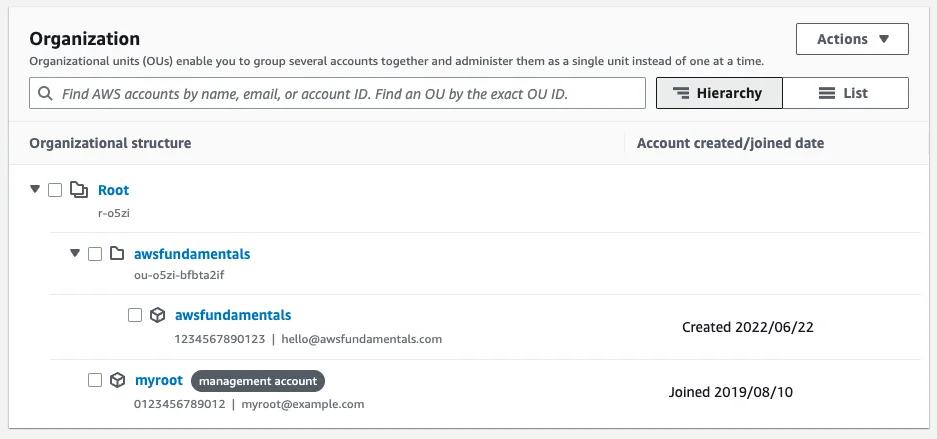Switch to the List view

[x=845, y=93]
